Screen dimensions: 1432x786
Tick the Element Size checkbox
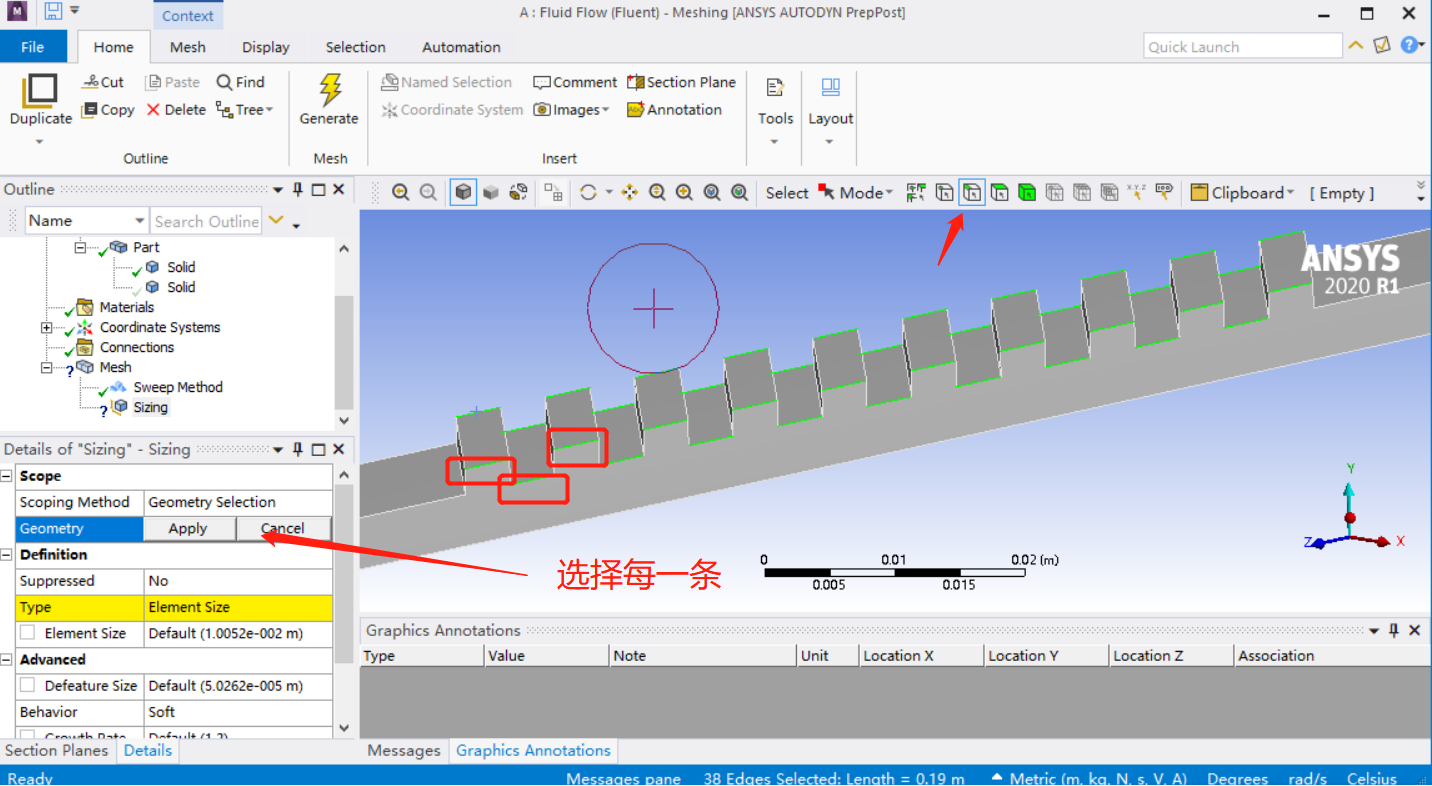click(x=27, y=633)
